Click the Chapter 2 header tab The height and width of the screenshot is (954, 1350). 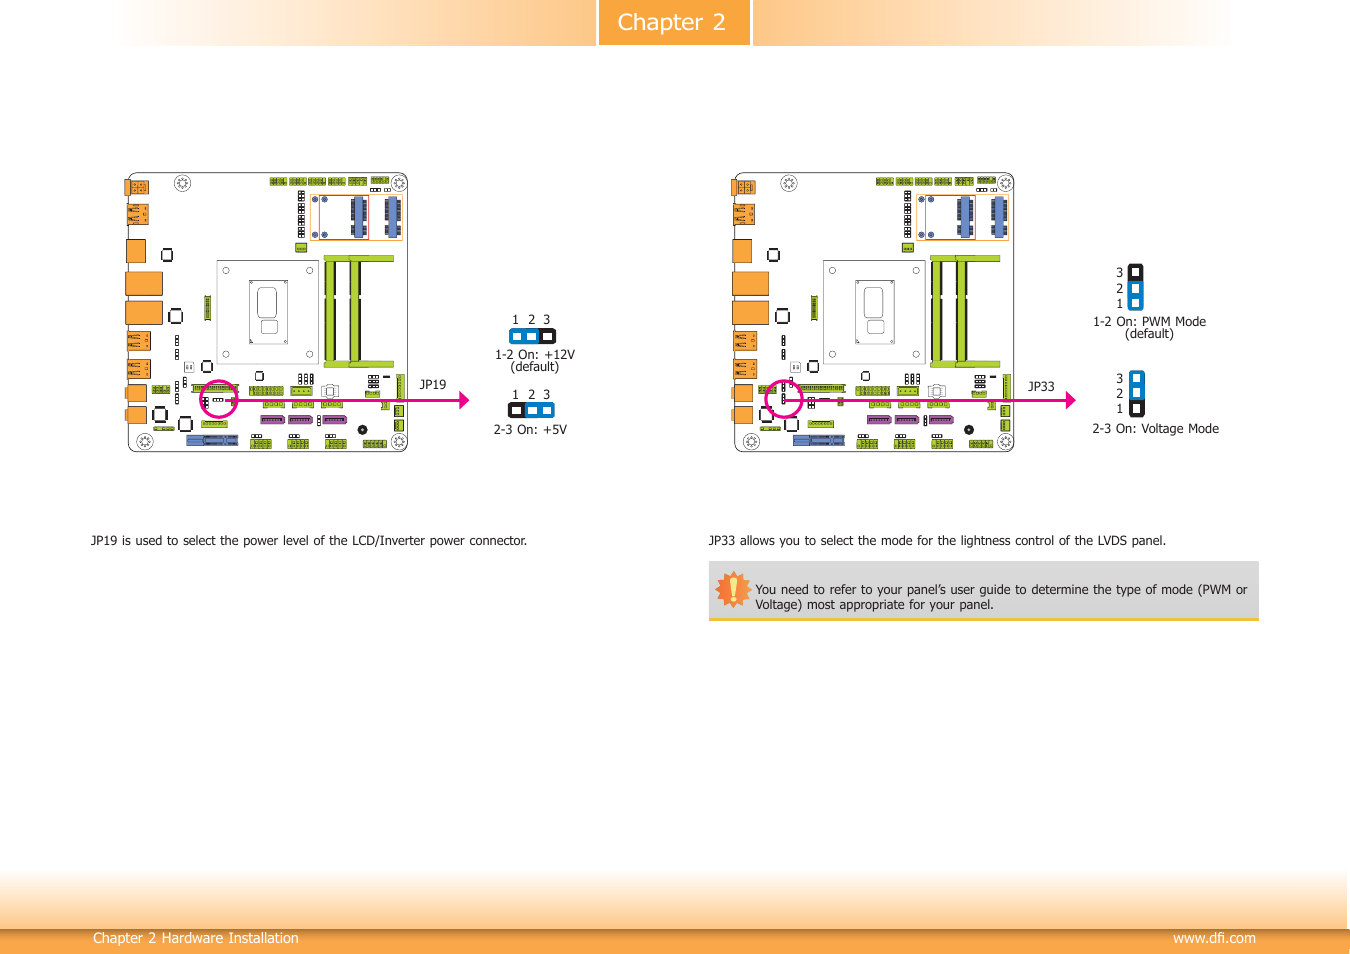click(x=674, y=22)
